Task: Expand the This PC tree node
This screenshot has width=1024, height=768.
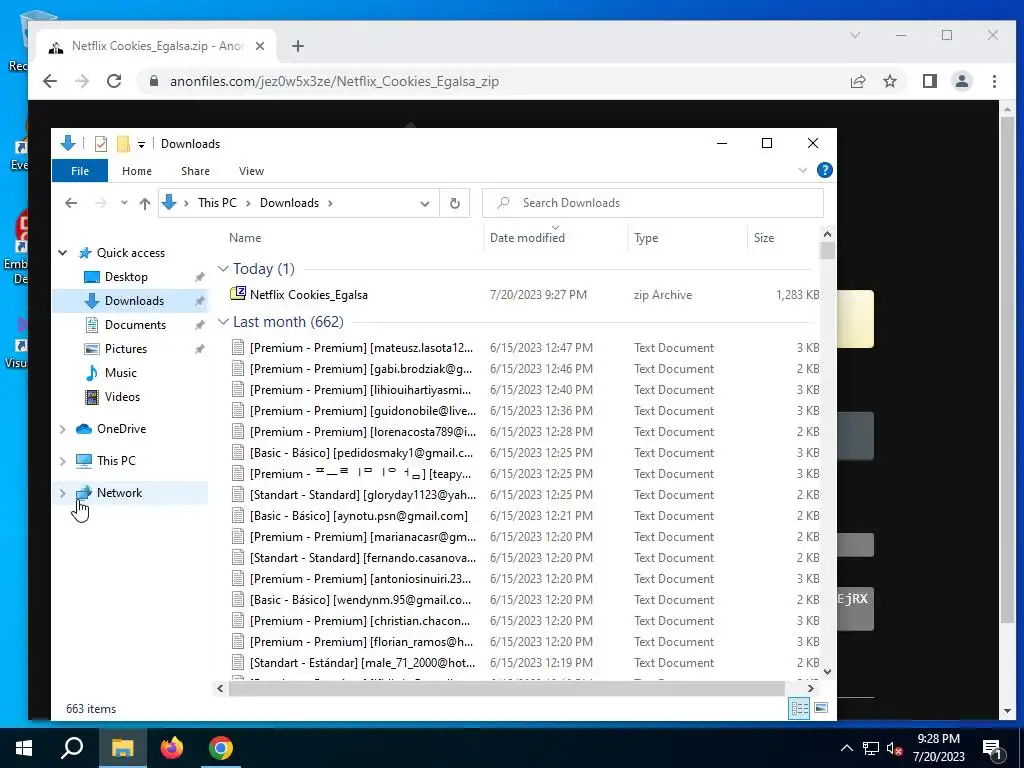Action: [x=63, y=461]
